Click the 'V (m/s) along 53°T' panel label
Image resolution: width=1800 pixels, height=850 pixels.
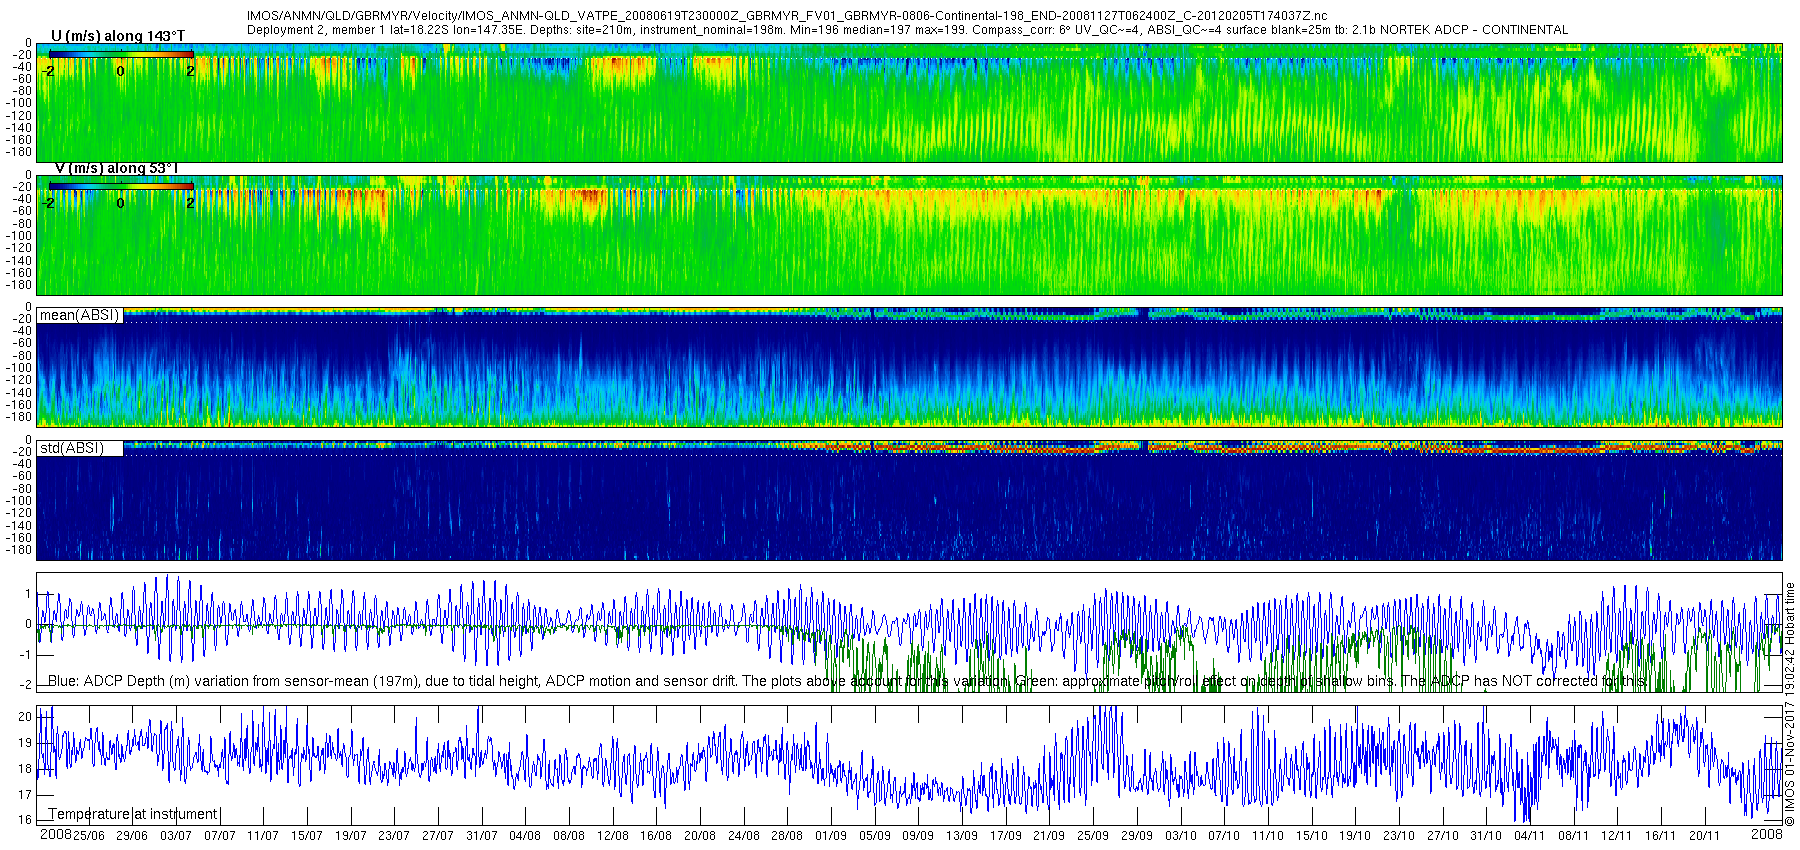pyautogui.click(x=116, y=168)
